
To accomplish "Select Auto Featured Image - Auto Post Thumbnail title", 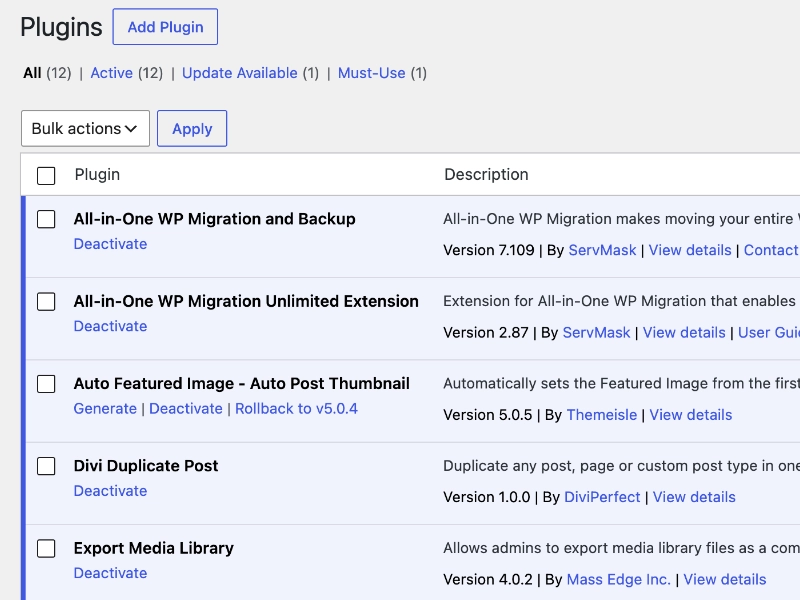I will pyautogui.click(x=241, y=383).
